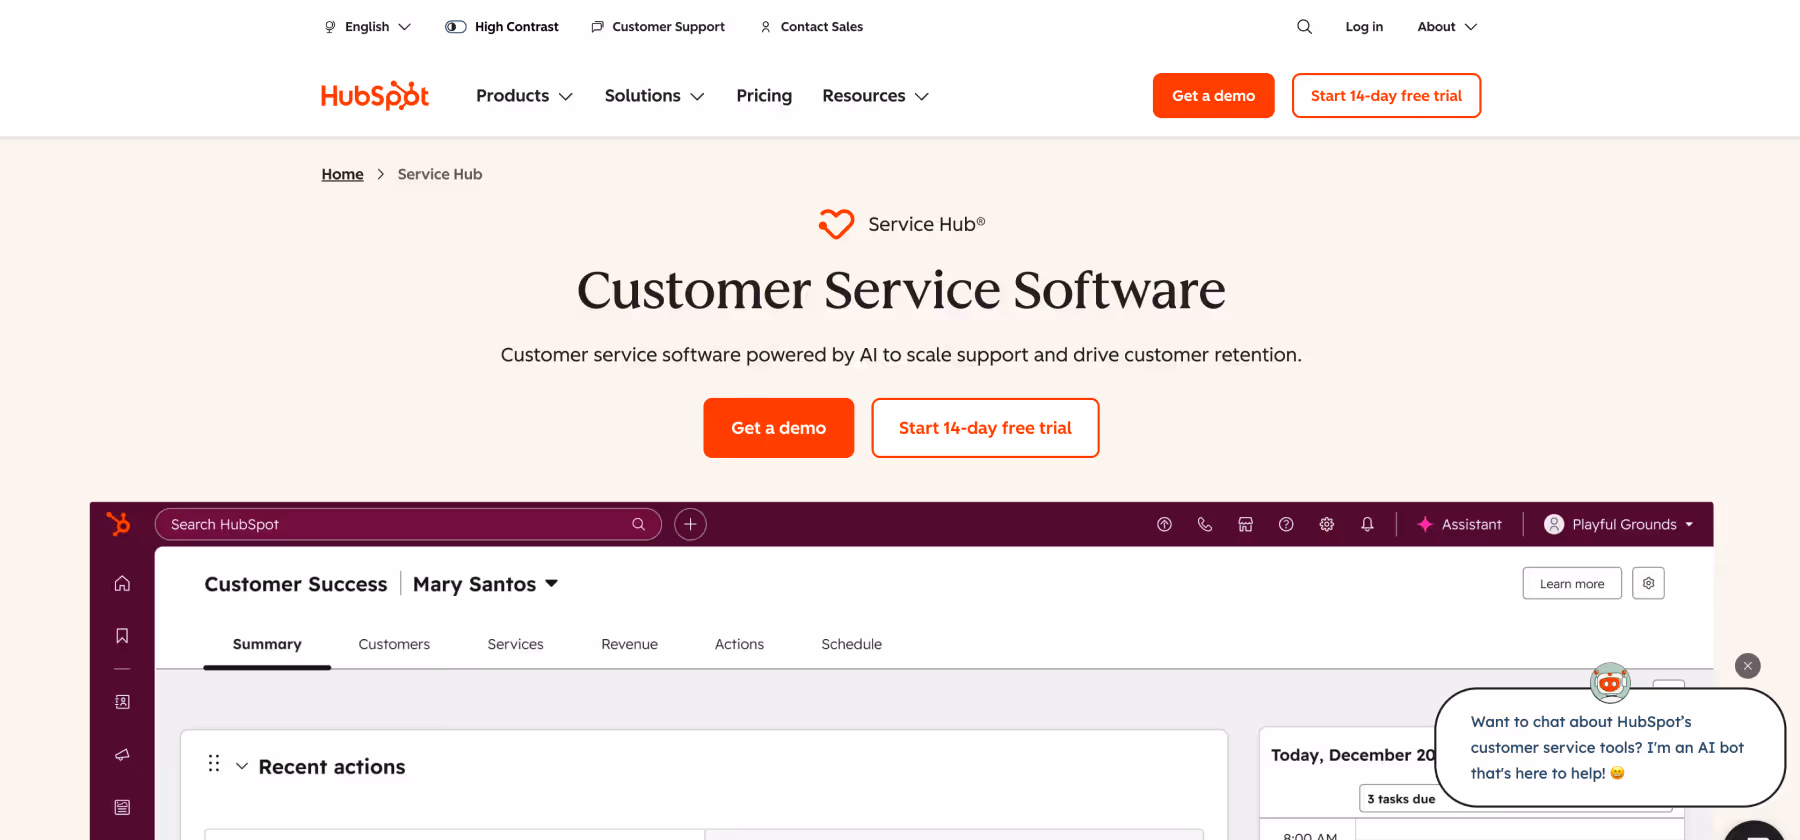
Task: Grab the drag handle dots beside Recent actions
Action: (x=214, y=764)
